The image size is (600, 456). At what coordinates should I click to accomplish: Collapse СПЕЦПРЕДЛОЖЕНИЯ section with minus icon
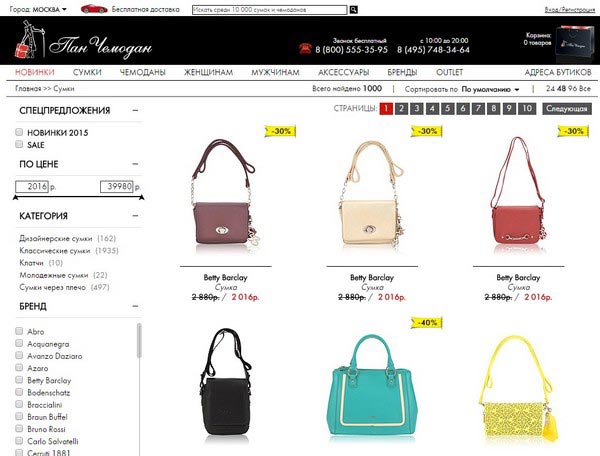tap(135, 111)
